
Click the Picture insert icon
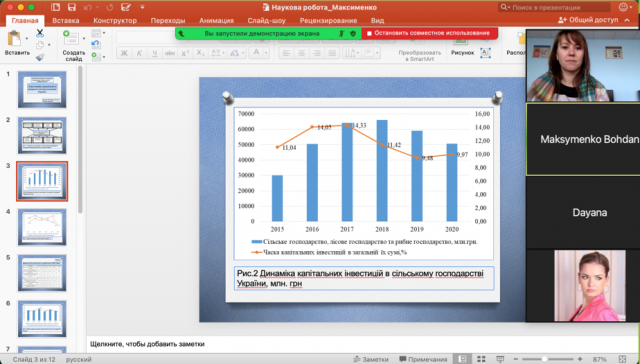coord(460,42)
